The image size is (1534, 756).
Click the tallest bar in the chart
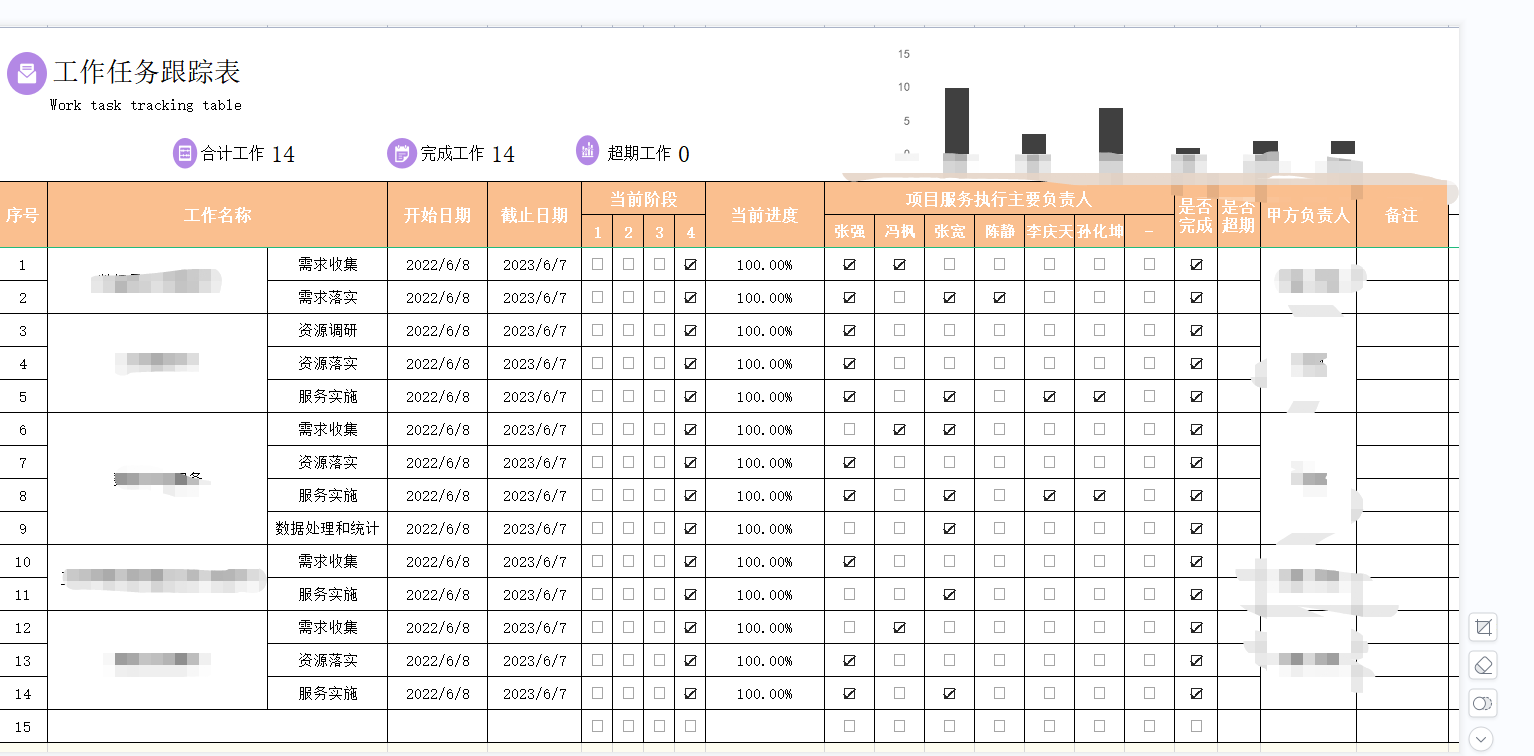click(957, 121)
